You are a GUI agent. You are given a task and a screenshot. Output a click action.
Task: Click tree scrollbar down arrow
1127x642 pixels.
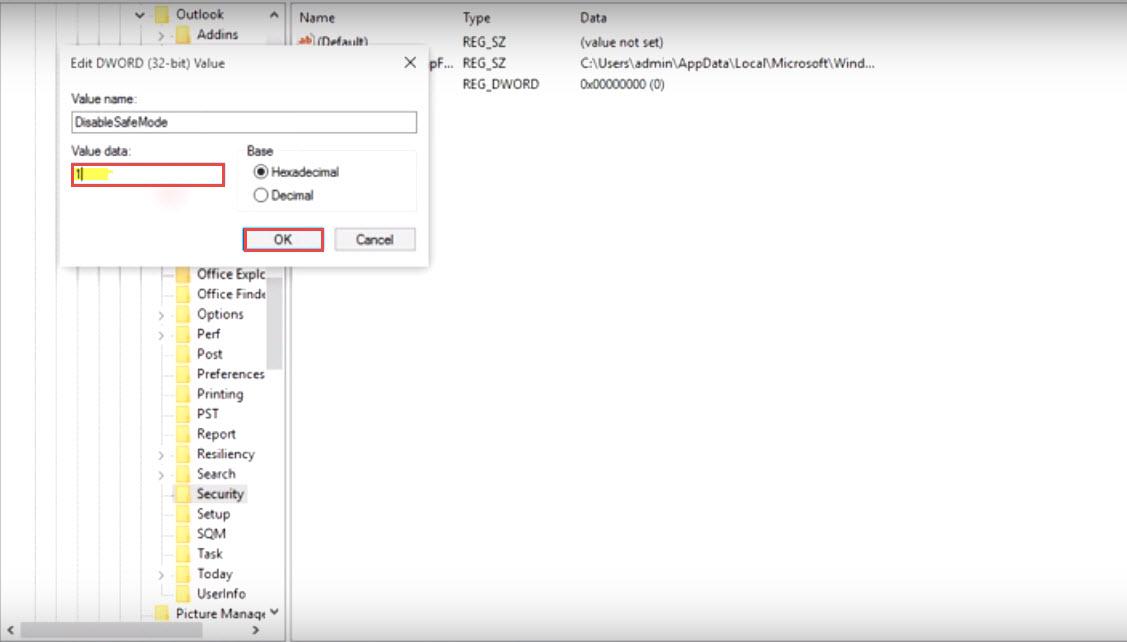[x=274, y=613]
